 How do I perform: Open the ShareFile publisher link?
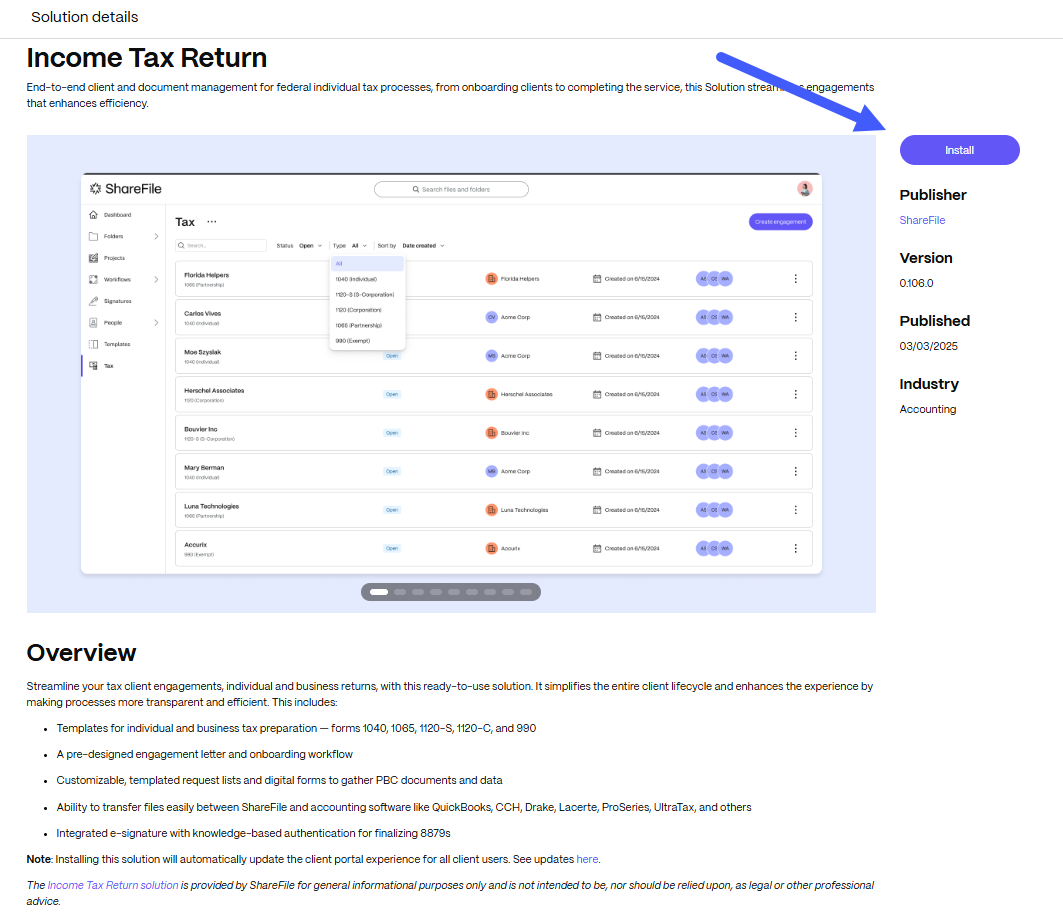click(922, 220)
